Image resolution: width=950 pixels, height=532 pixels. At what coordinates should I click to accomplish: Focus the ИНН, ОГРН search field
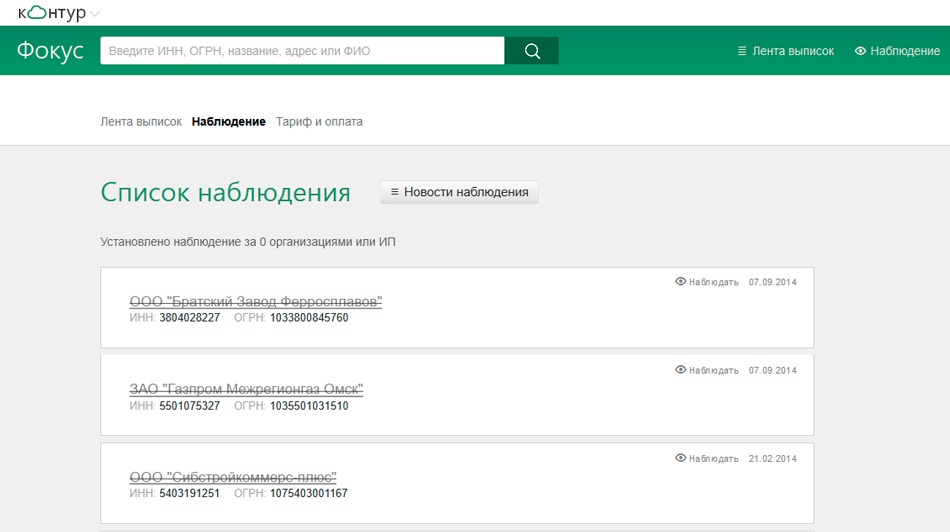(302, 51)
